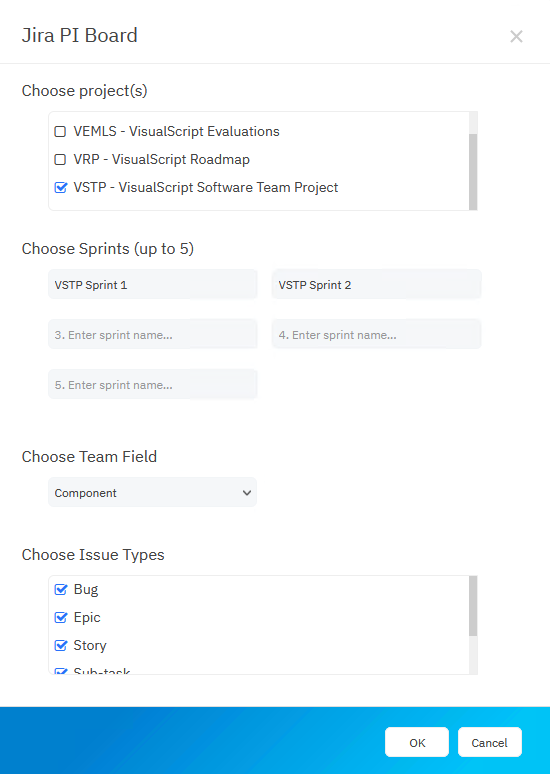
Task: Focus the third sprint name field
Action: point(153,335)
